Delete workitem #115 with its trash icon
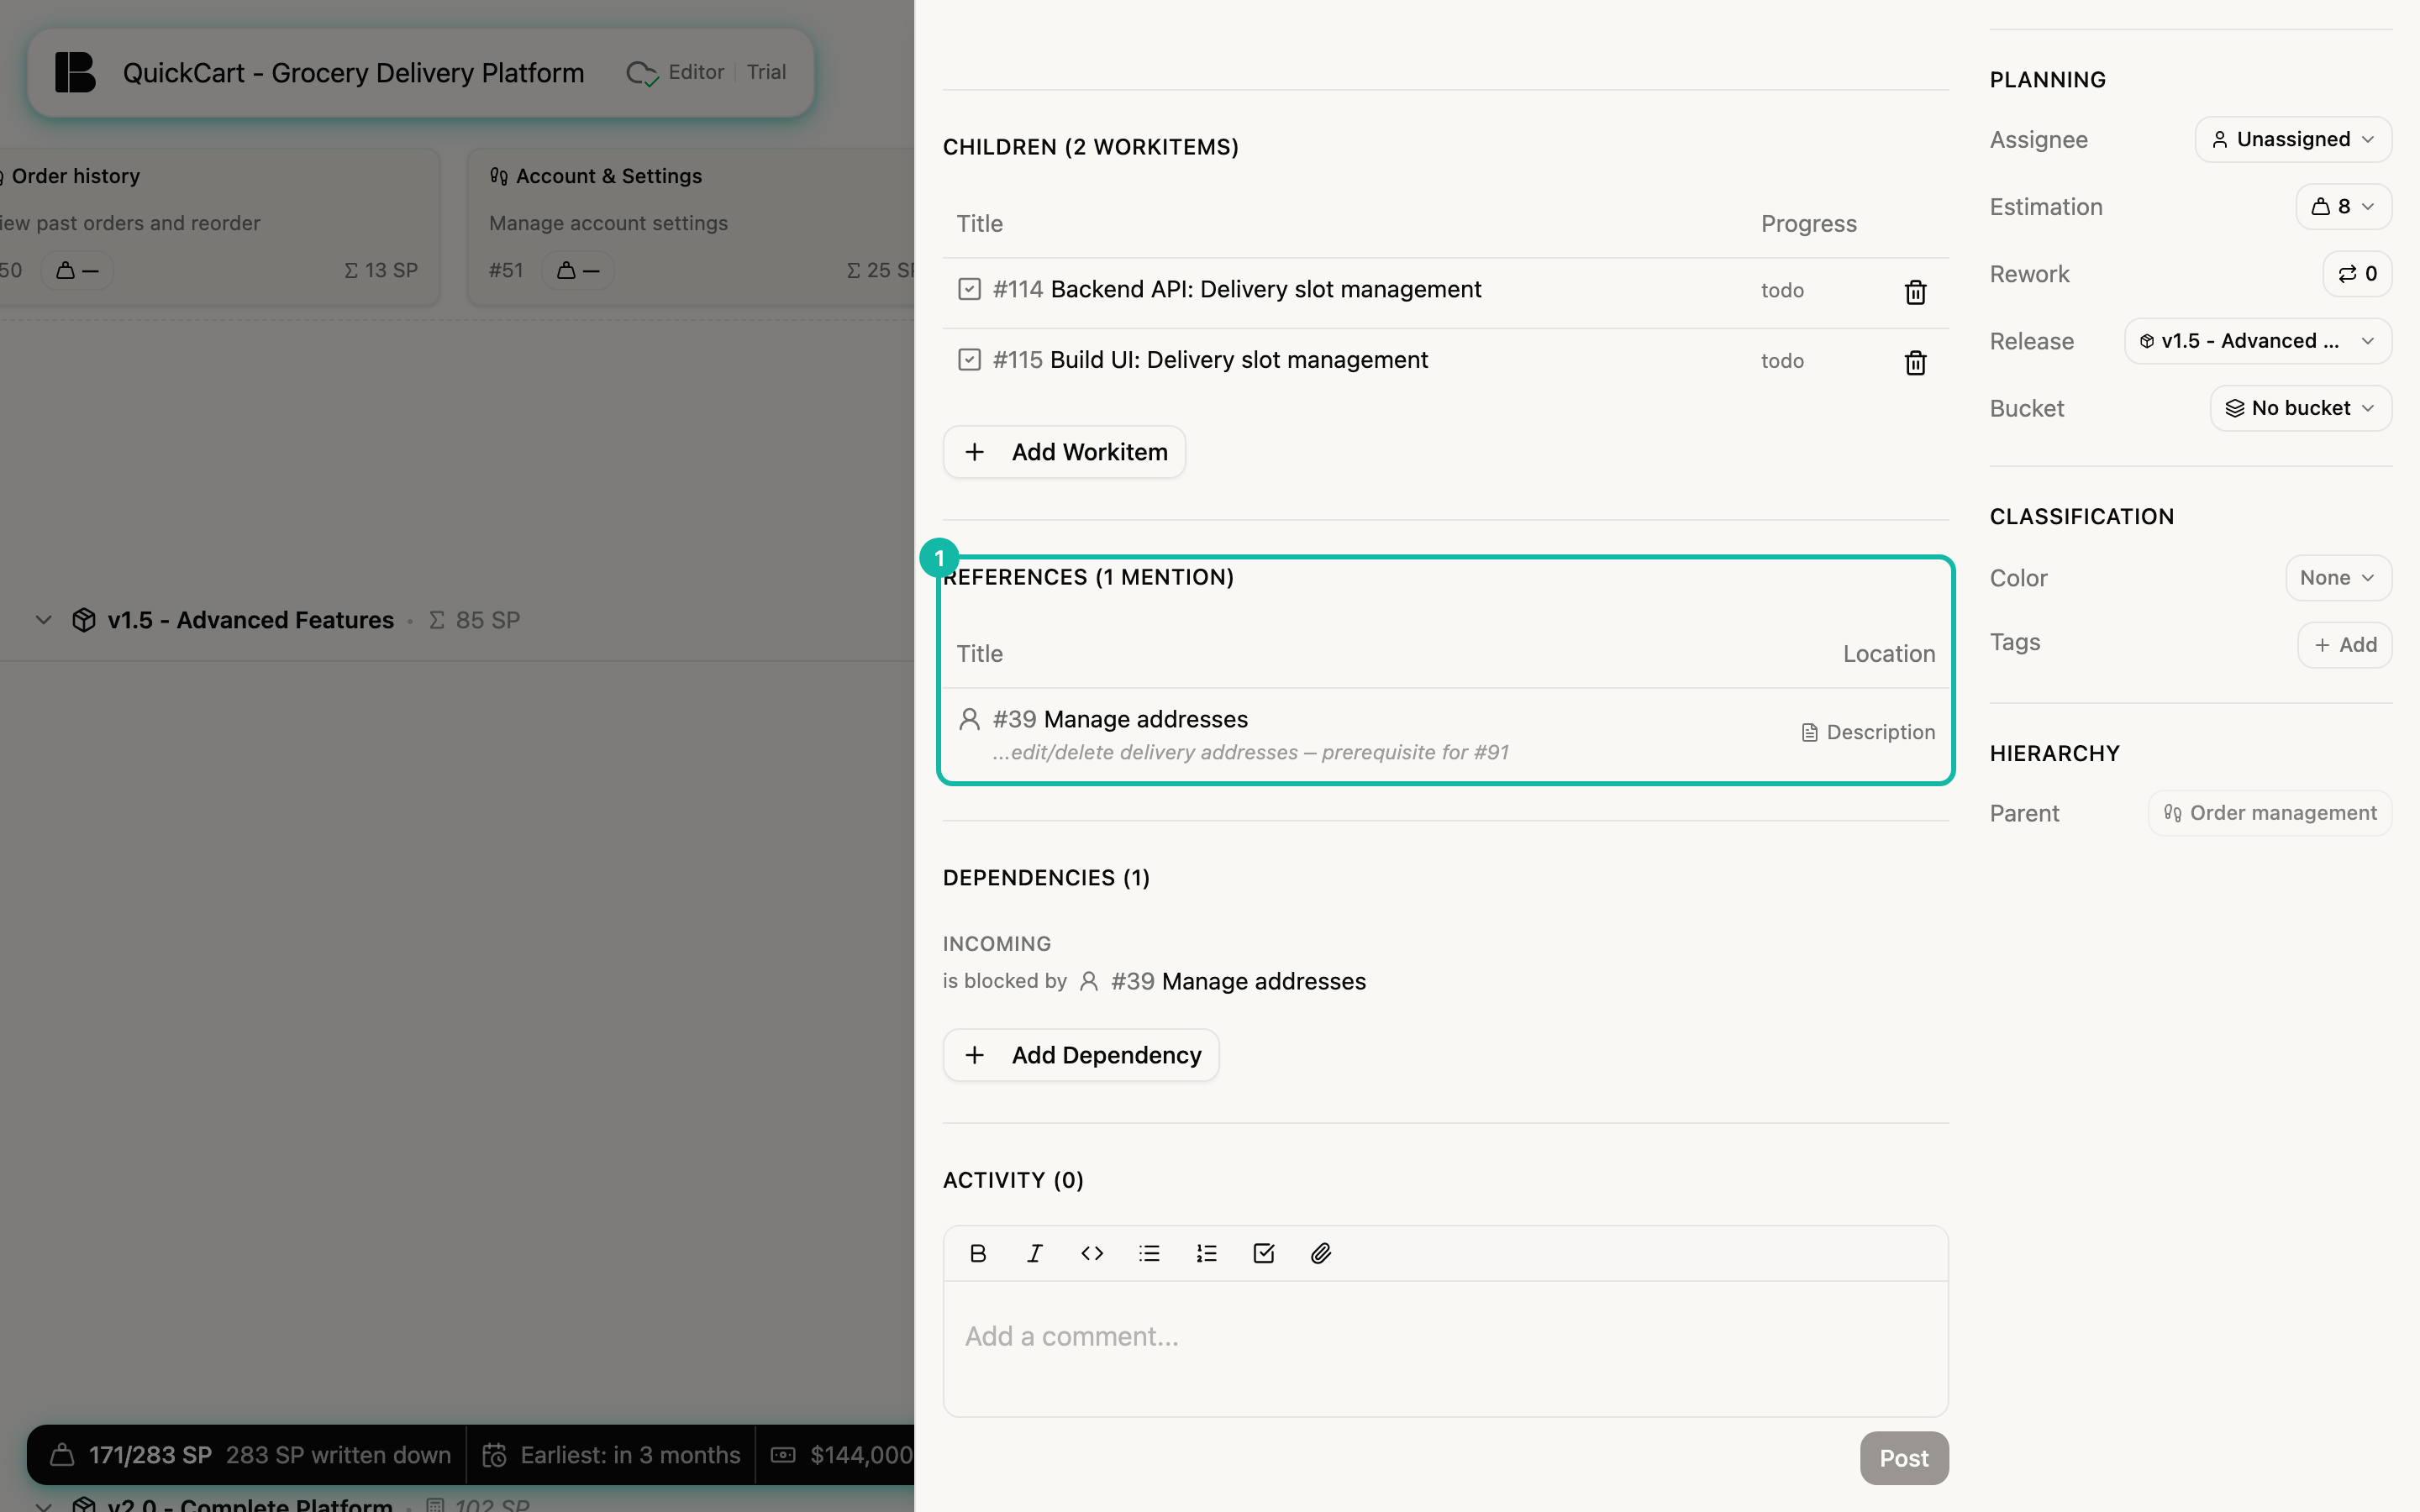Viewport: 2420px width, 1512px height. click(1915, 362)
